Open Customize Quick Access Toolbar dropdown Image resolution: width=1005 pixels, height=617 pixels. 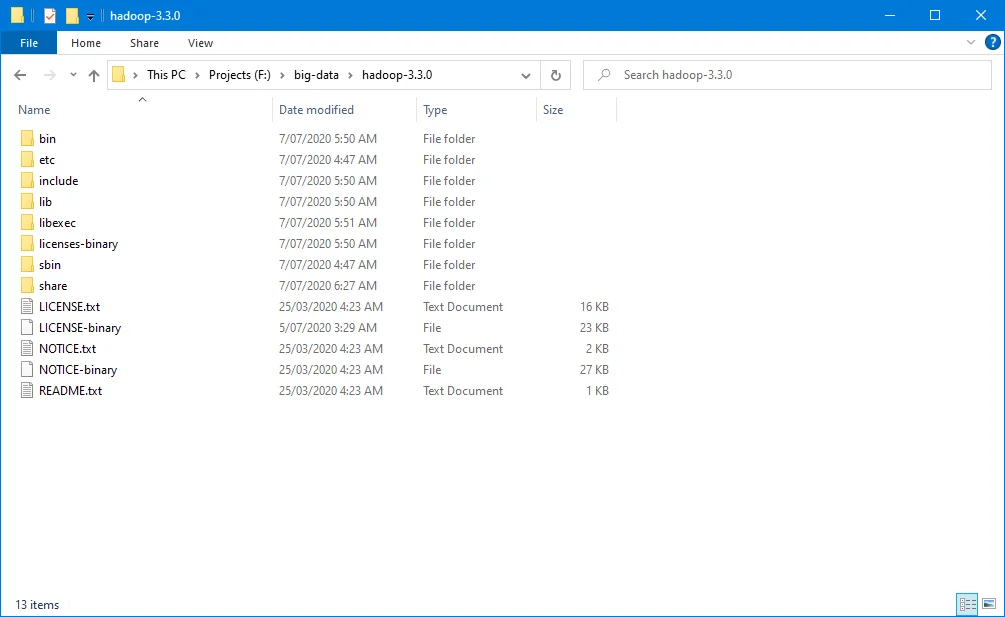tap(90, 17)
